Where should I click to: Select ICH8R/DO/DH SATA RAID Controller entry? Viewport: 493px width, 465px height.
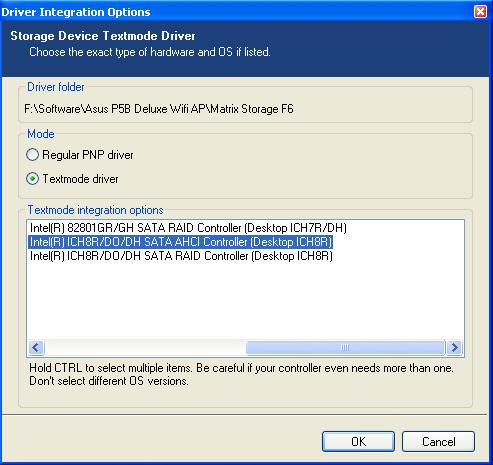pos(181,256)
